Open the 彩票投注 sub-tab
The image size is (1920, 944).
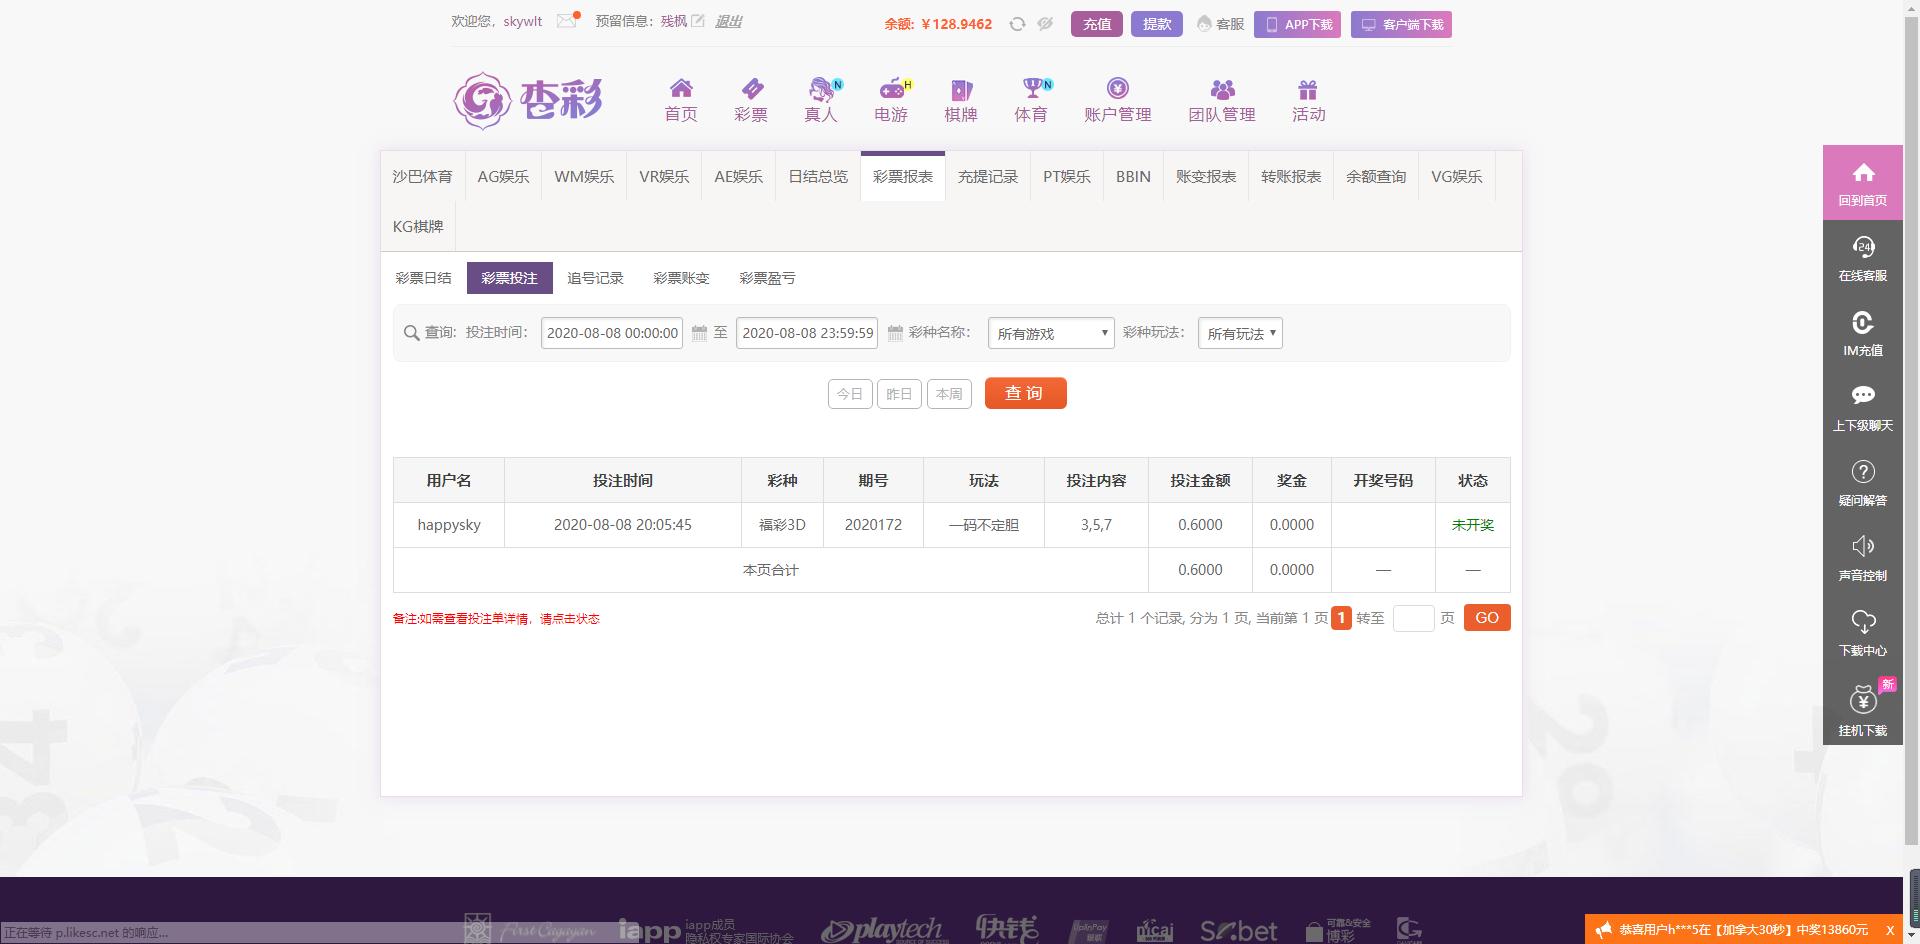click(510, 278)
